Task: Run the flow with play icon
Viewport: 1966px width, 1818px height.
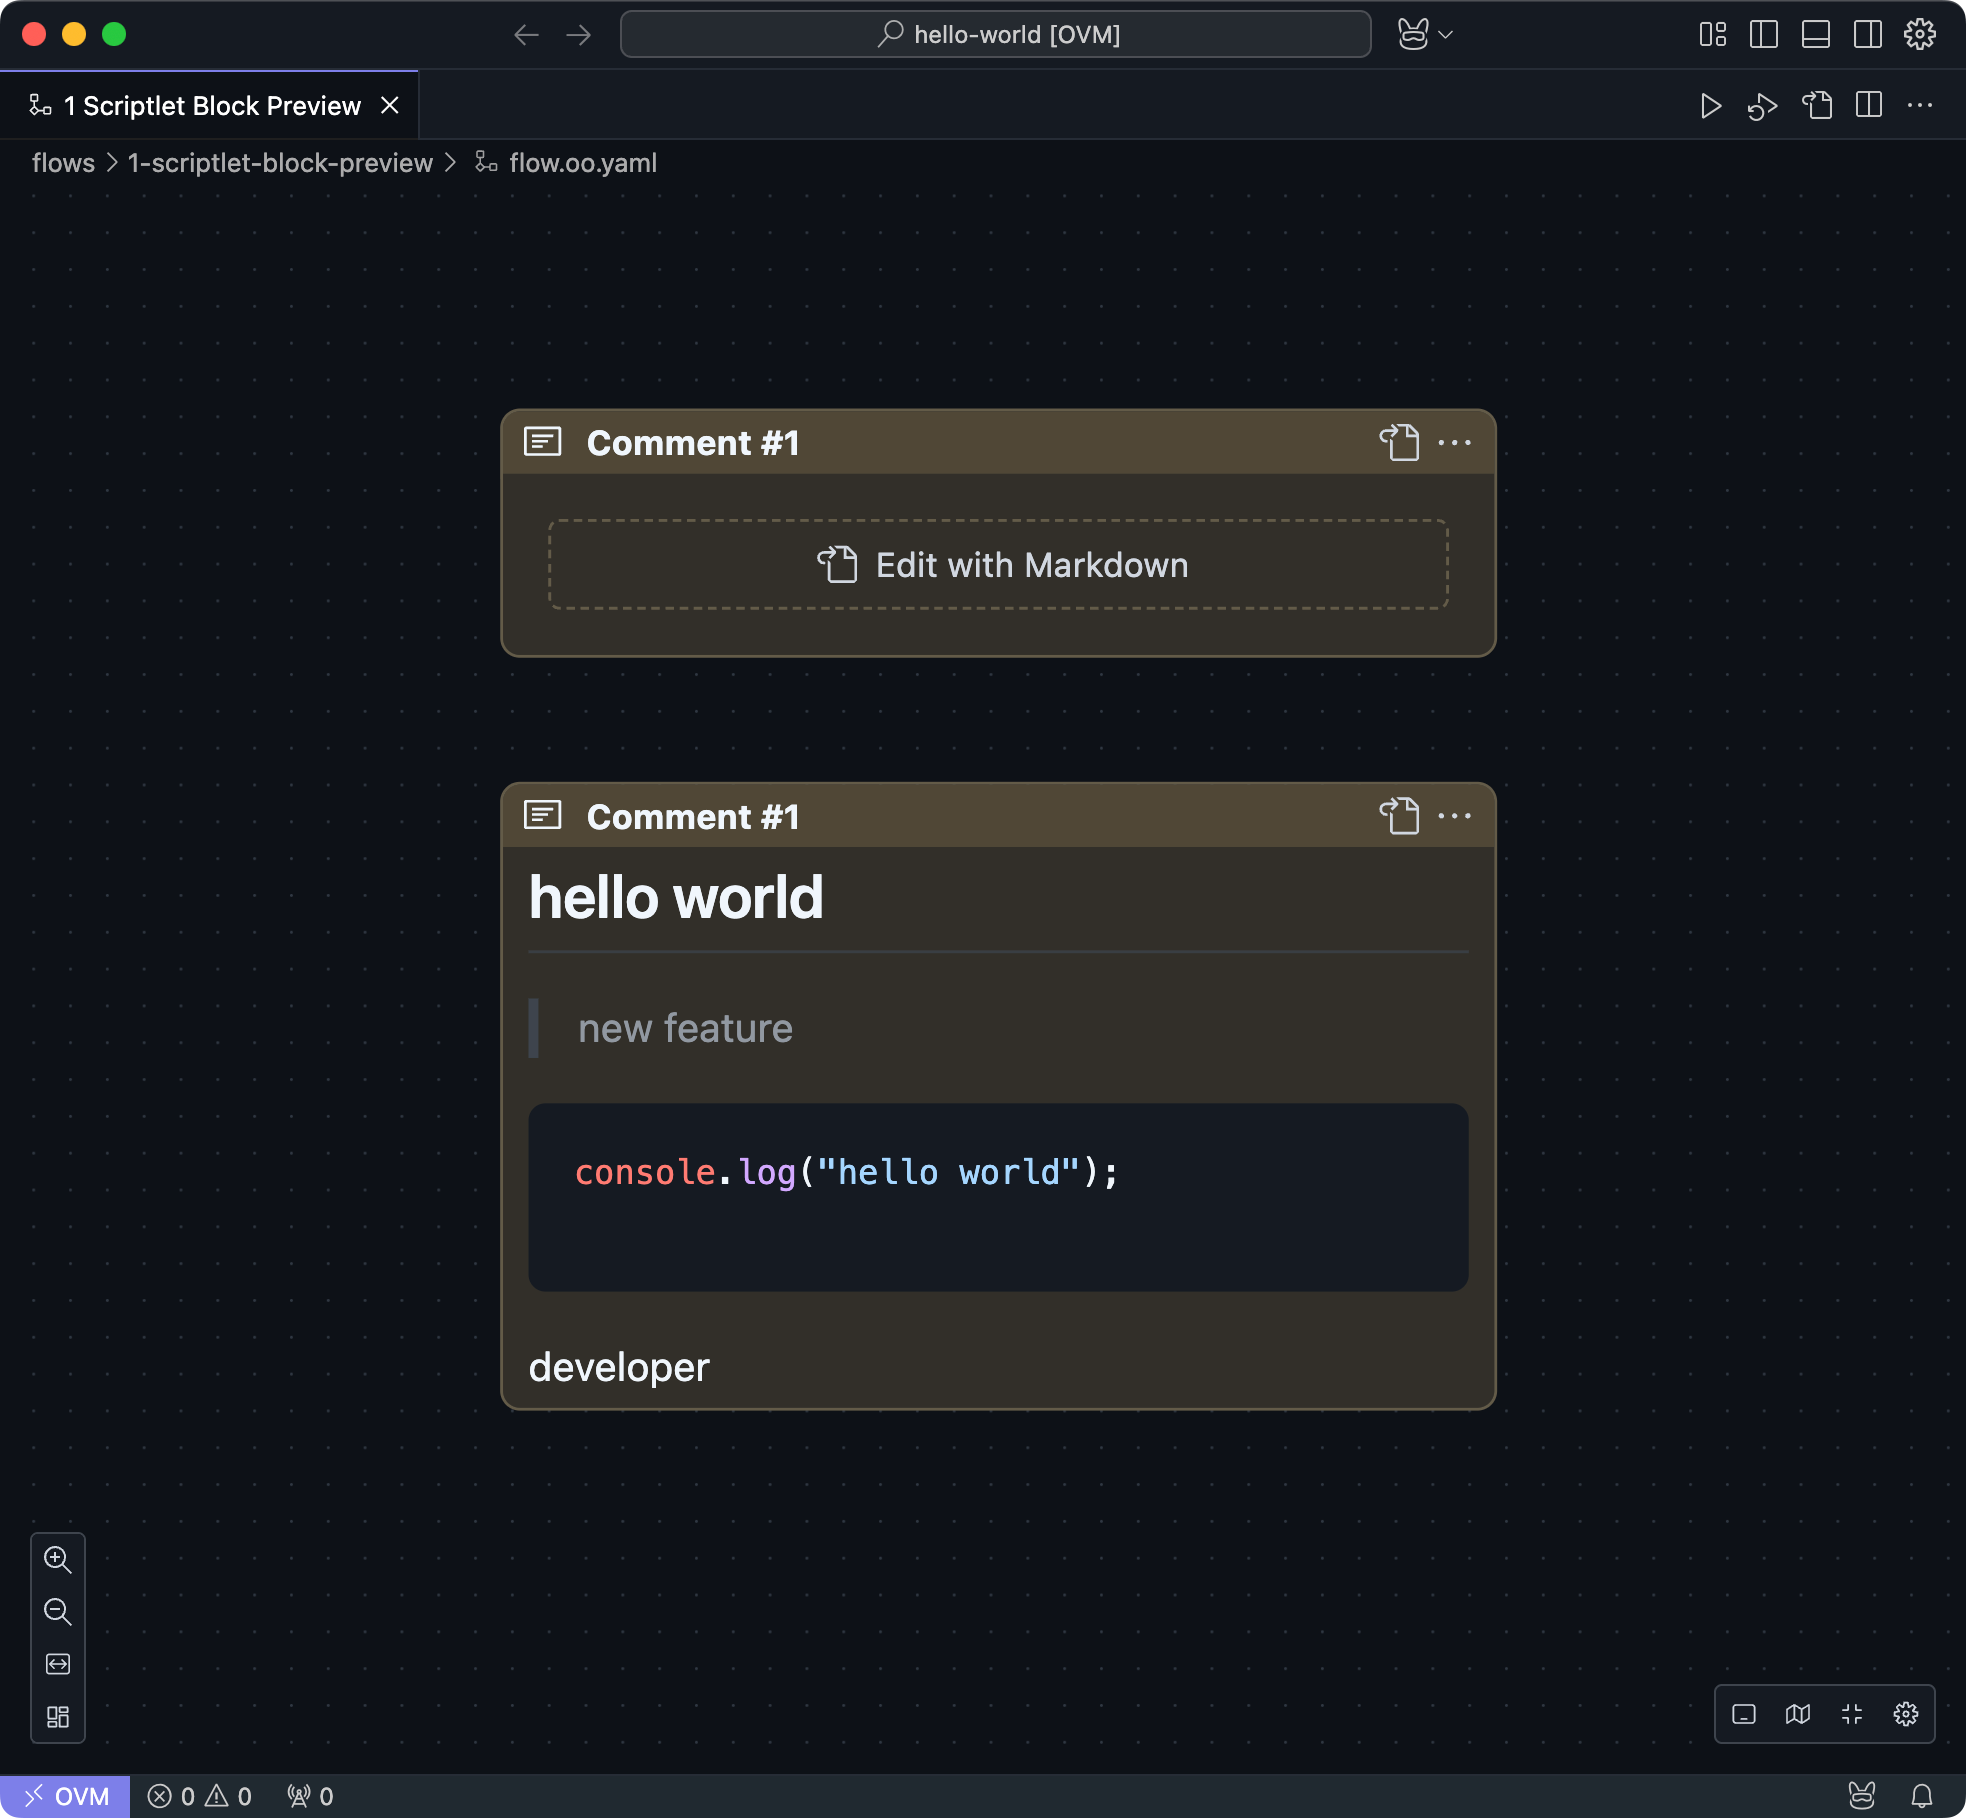Action: [x=1710, y=106]
